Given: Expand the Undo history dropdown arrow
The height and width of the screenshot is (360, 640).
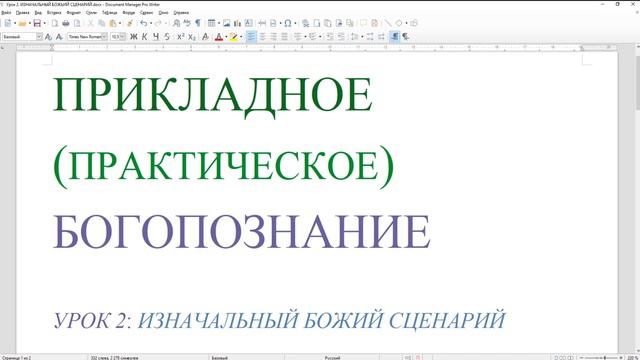Looking at the screenshot, I should [x=151, y=23].
